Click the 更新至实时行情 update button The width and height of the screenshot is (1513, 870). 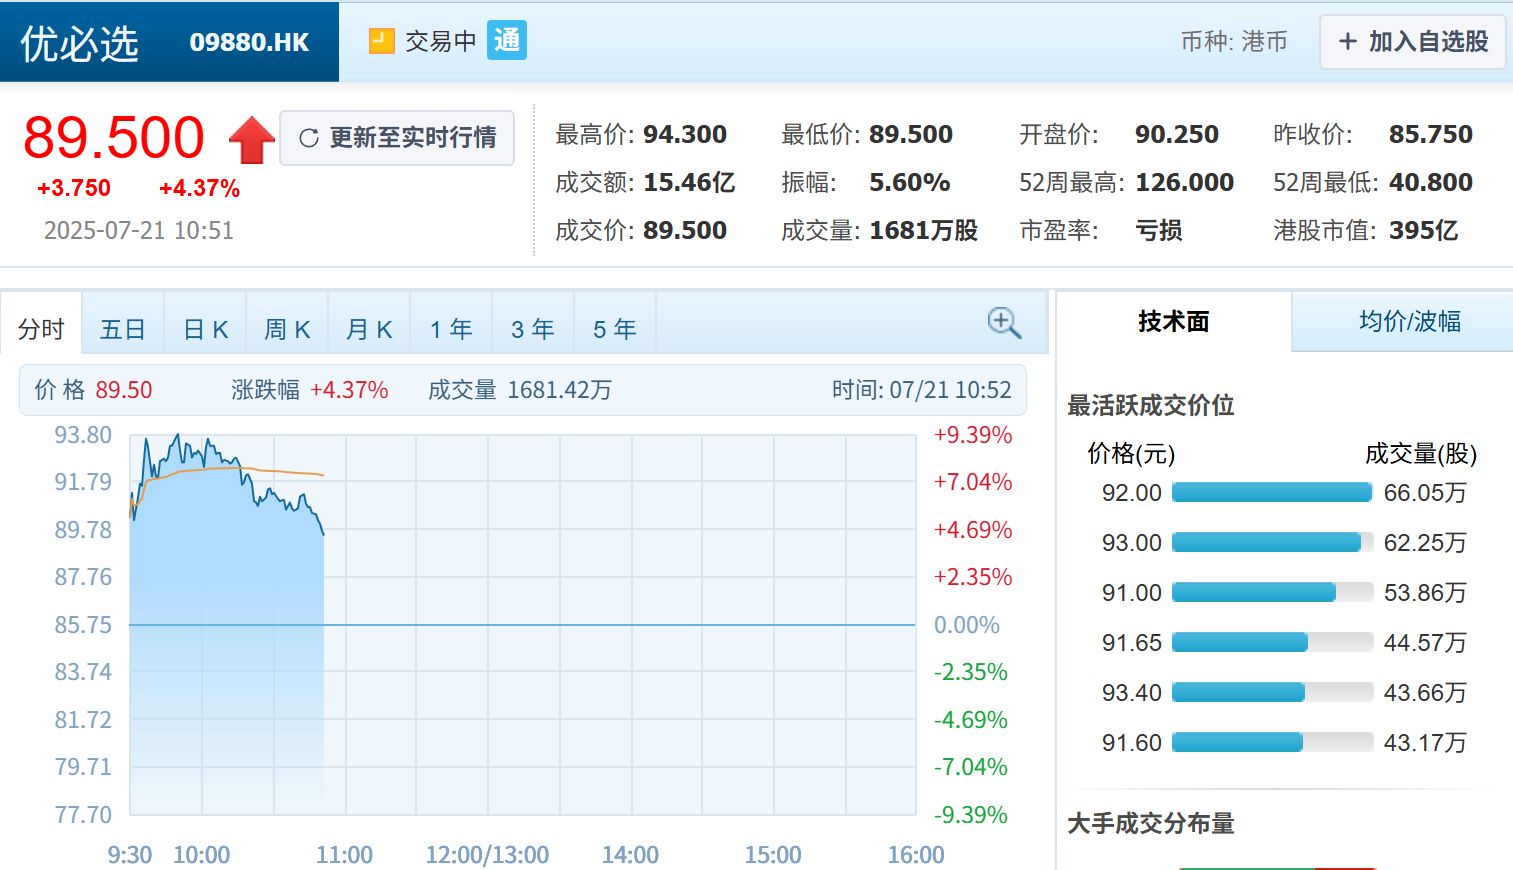click(397, 138)
